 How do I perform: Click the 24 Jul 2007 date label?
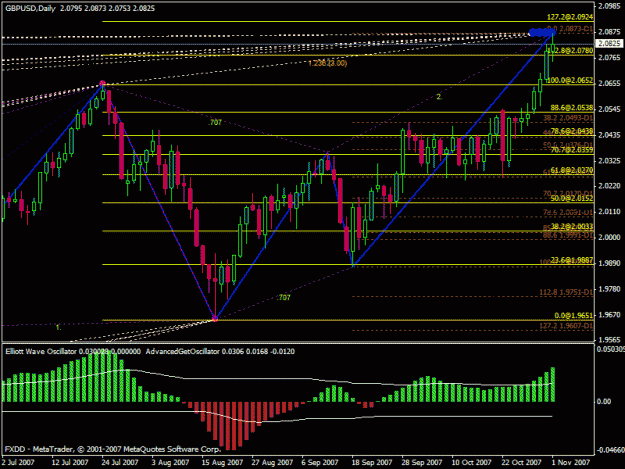(x=120, y=463)
